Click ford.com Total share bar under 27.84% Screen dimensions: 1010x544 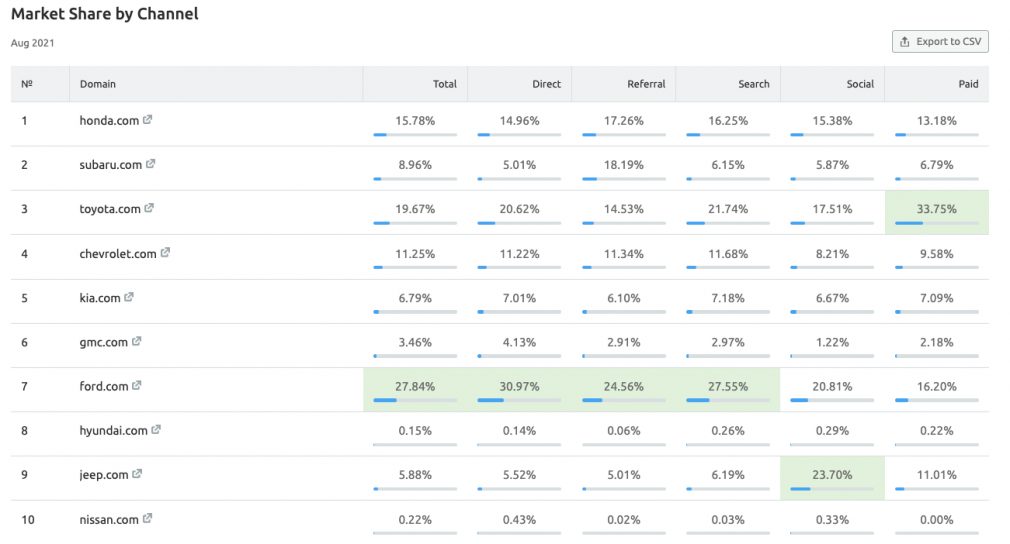415,400
